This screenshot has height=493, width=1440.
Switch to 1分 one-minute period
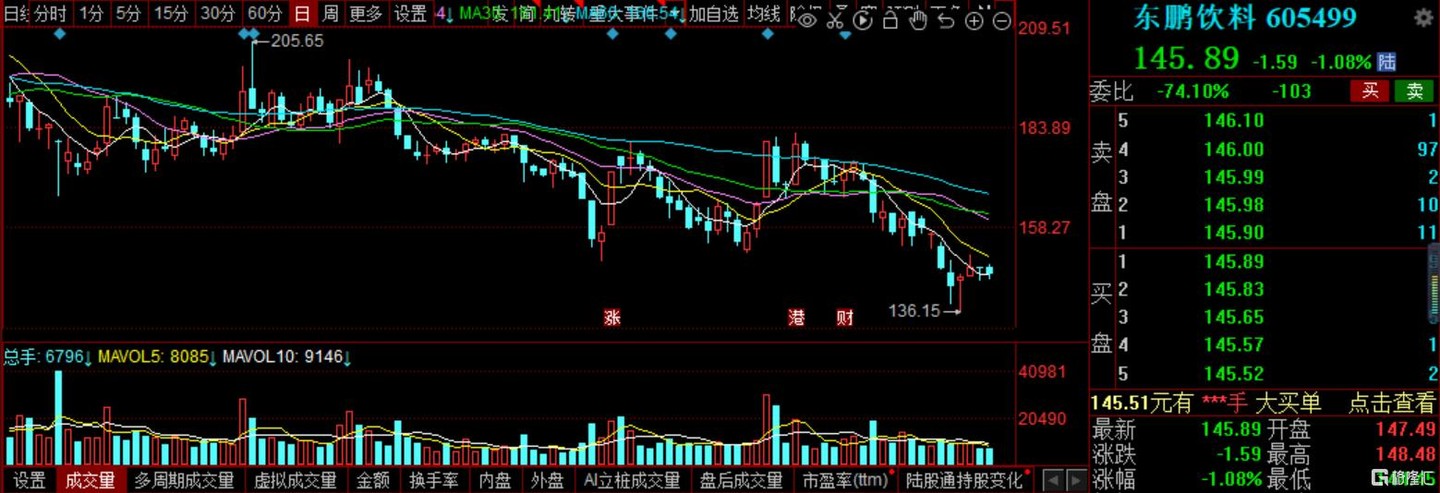(90, 13)
